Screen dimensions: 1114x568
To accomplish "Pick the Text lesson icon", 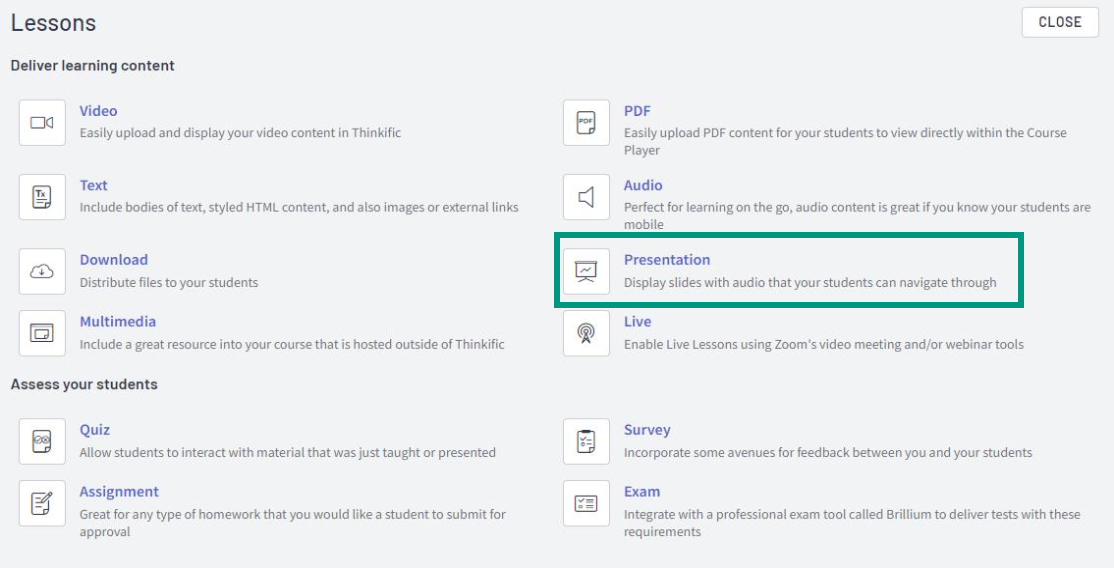I will coord(42,197).
